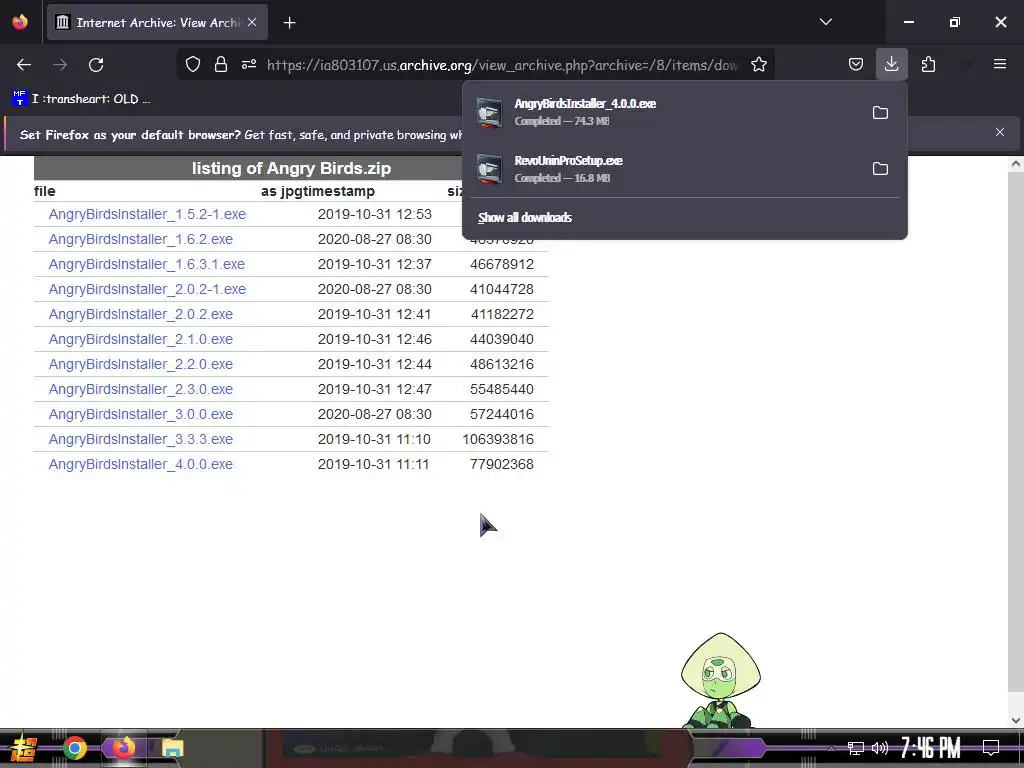Click the scrollbar down arrow
1024x768 pixels.
(x=1016, y=720)
